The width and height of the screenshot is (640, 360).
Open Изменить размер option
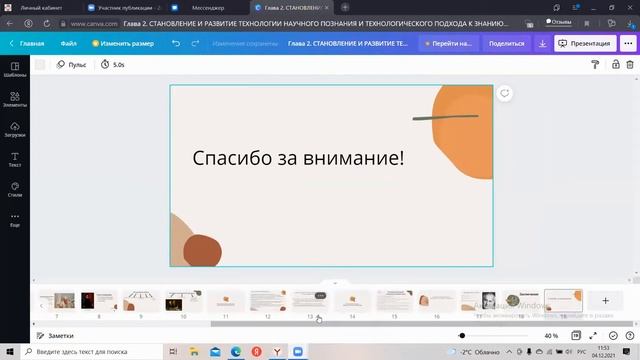123,43
